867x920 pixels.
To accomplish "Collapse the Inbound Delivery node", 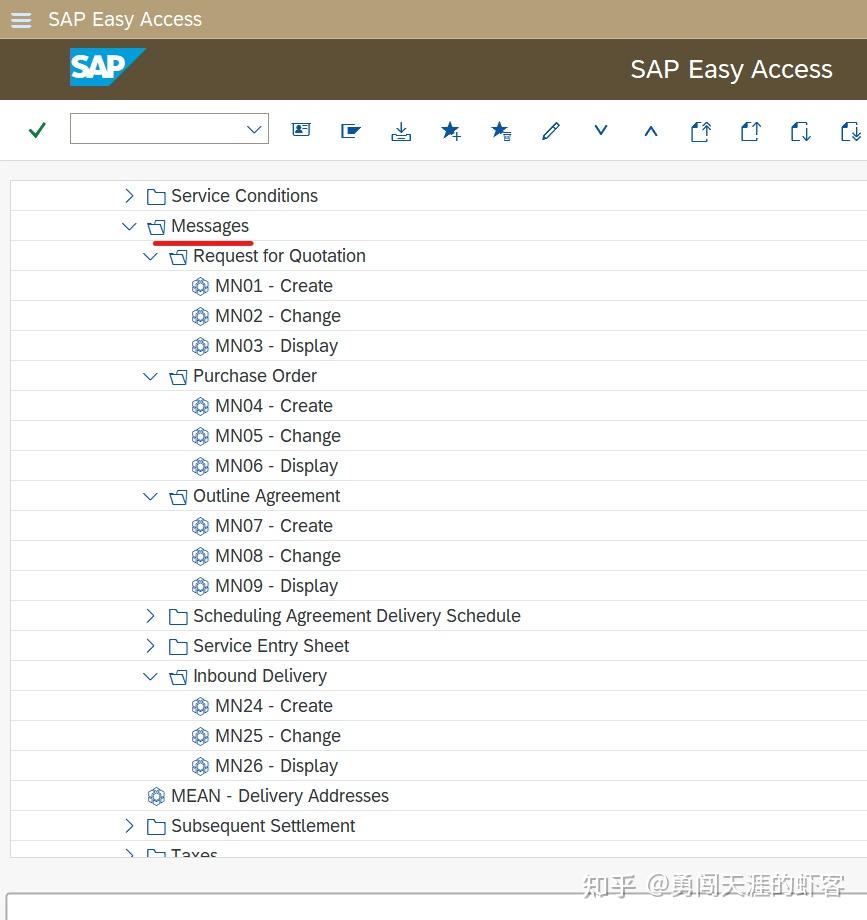I will (x=150, y=676).
